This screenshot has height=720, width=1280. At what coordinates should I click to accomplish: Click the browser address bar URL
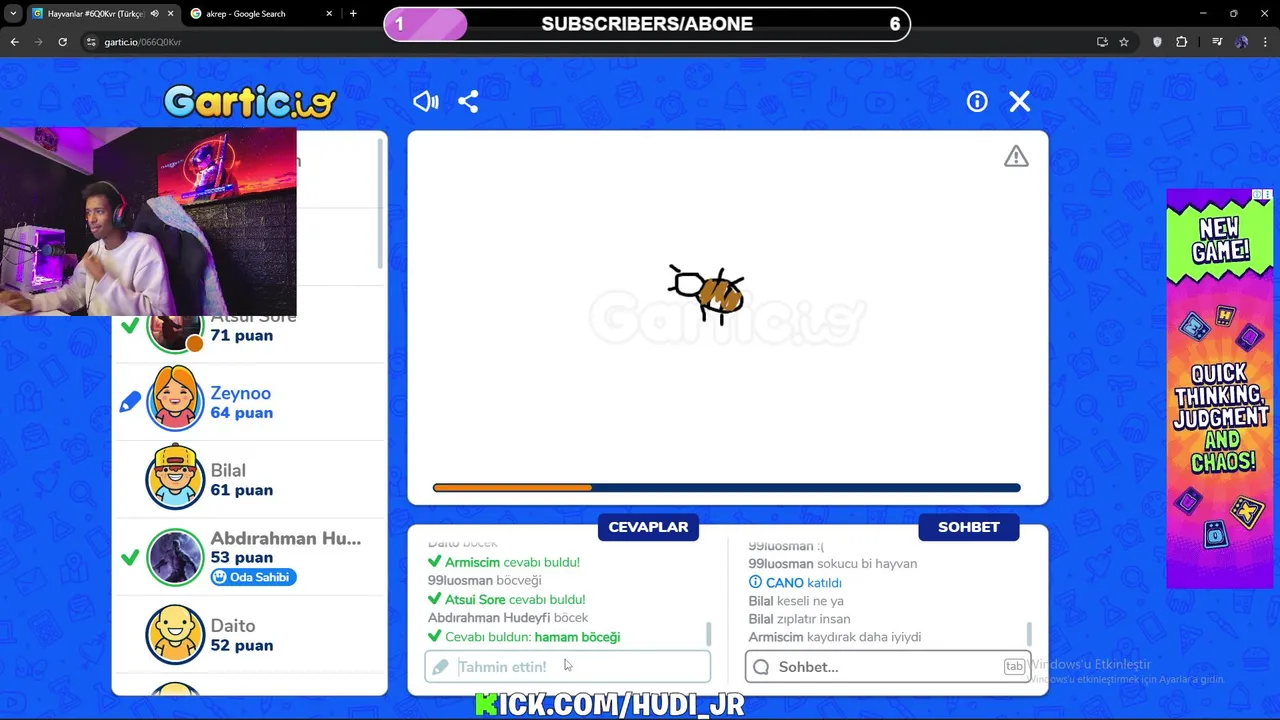143,42
